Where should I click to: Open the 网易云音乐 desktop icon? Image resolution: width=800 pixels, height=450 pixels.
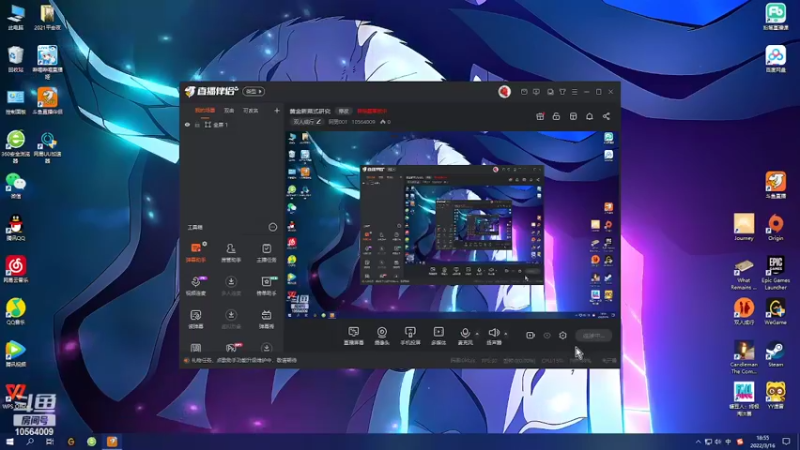(16, 269)
